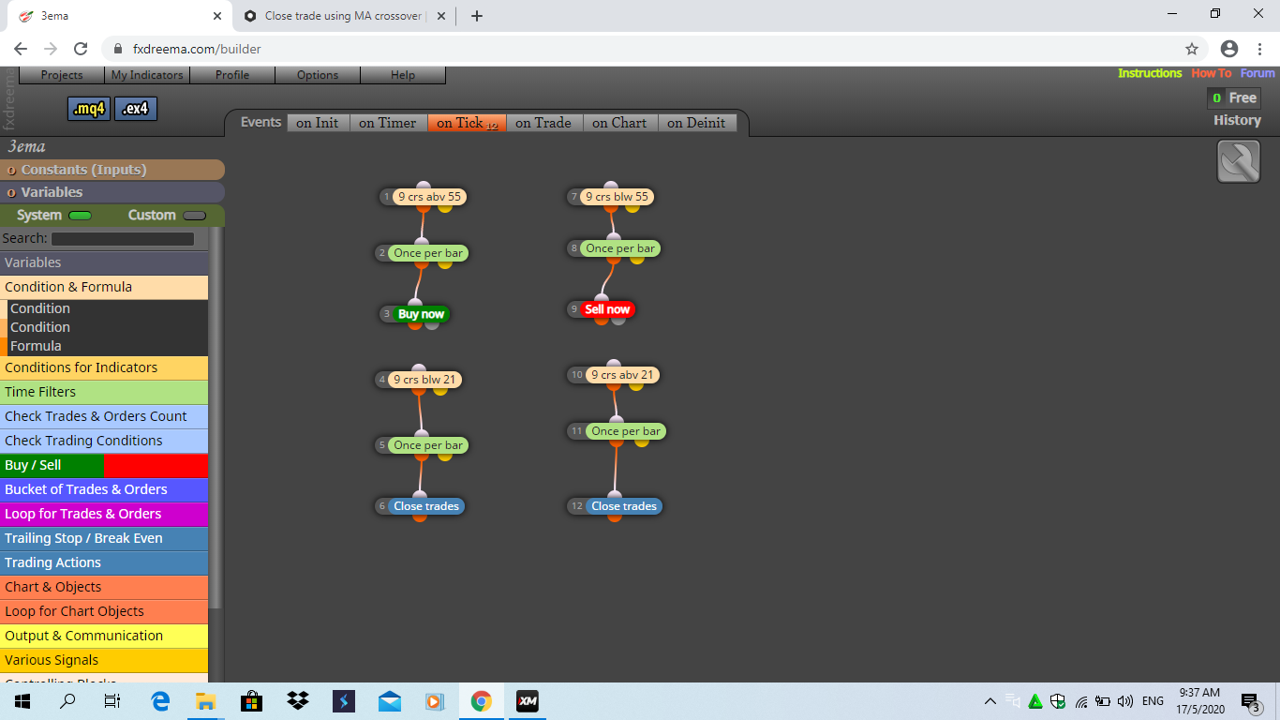Select the 'Buy now' block
1280x720 pixels.
point(421,314)
